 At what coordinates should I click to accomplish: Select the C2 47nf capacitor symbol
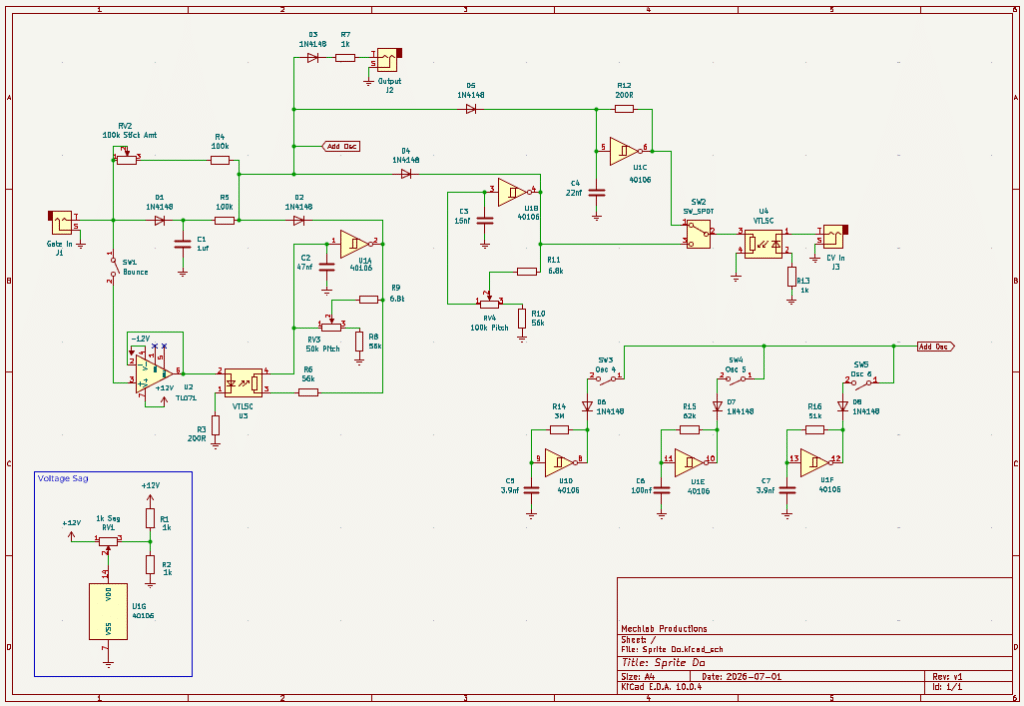point(327,266)
